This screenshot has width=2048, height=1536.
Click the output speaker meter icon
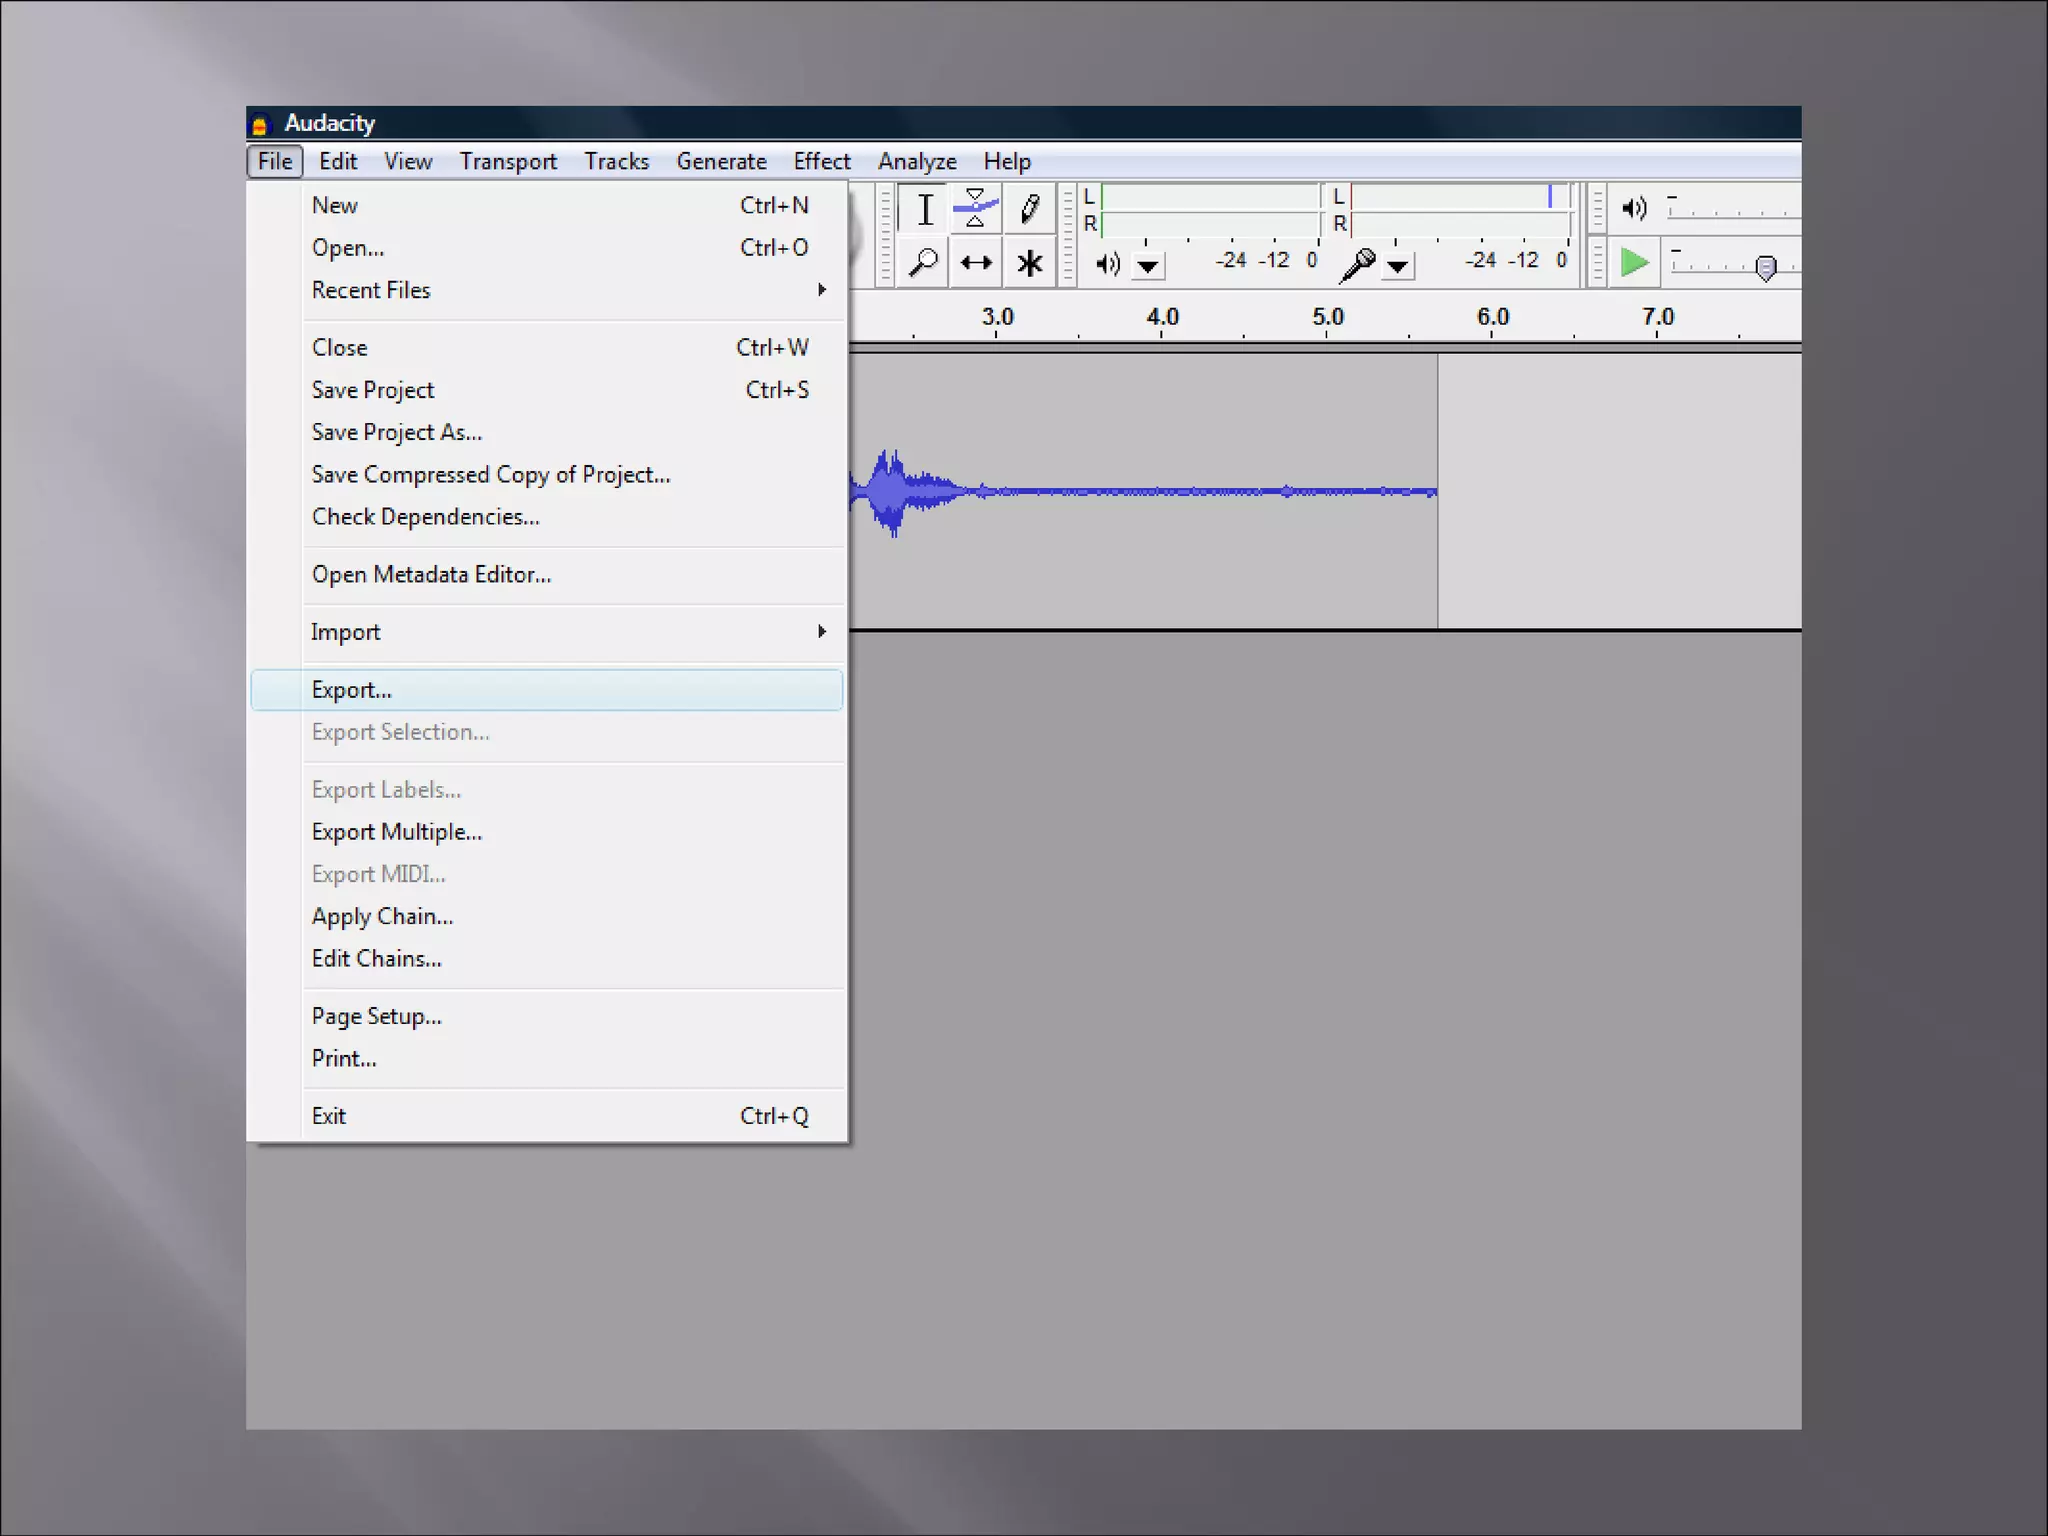(x=1107, y=264)
